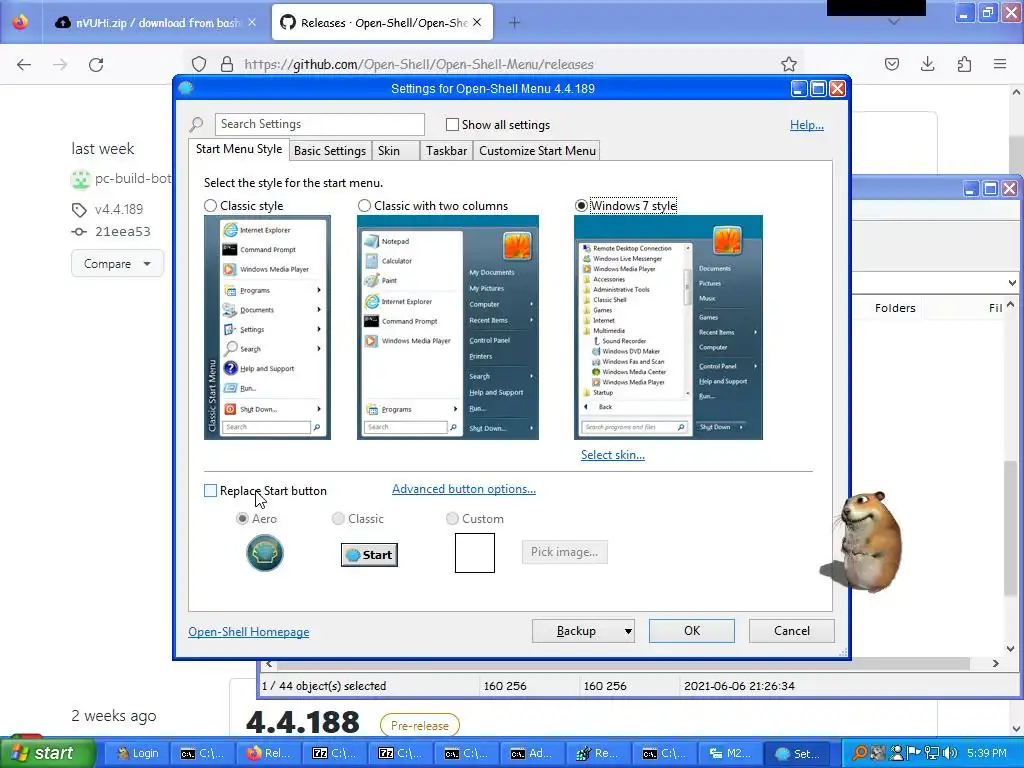Close the nVUHi.zip tab
The height and width of the screenshot is (768, 1024).
[x=252, y=22]
